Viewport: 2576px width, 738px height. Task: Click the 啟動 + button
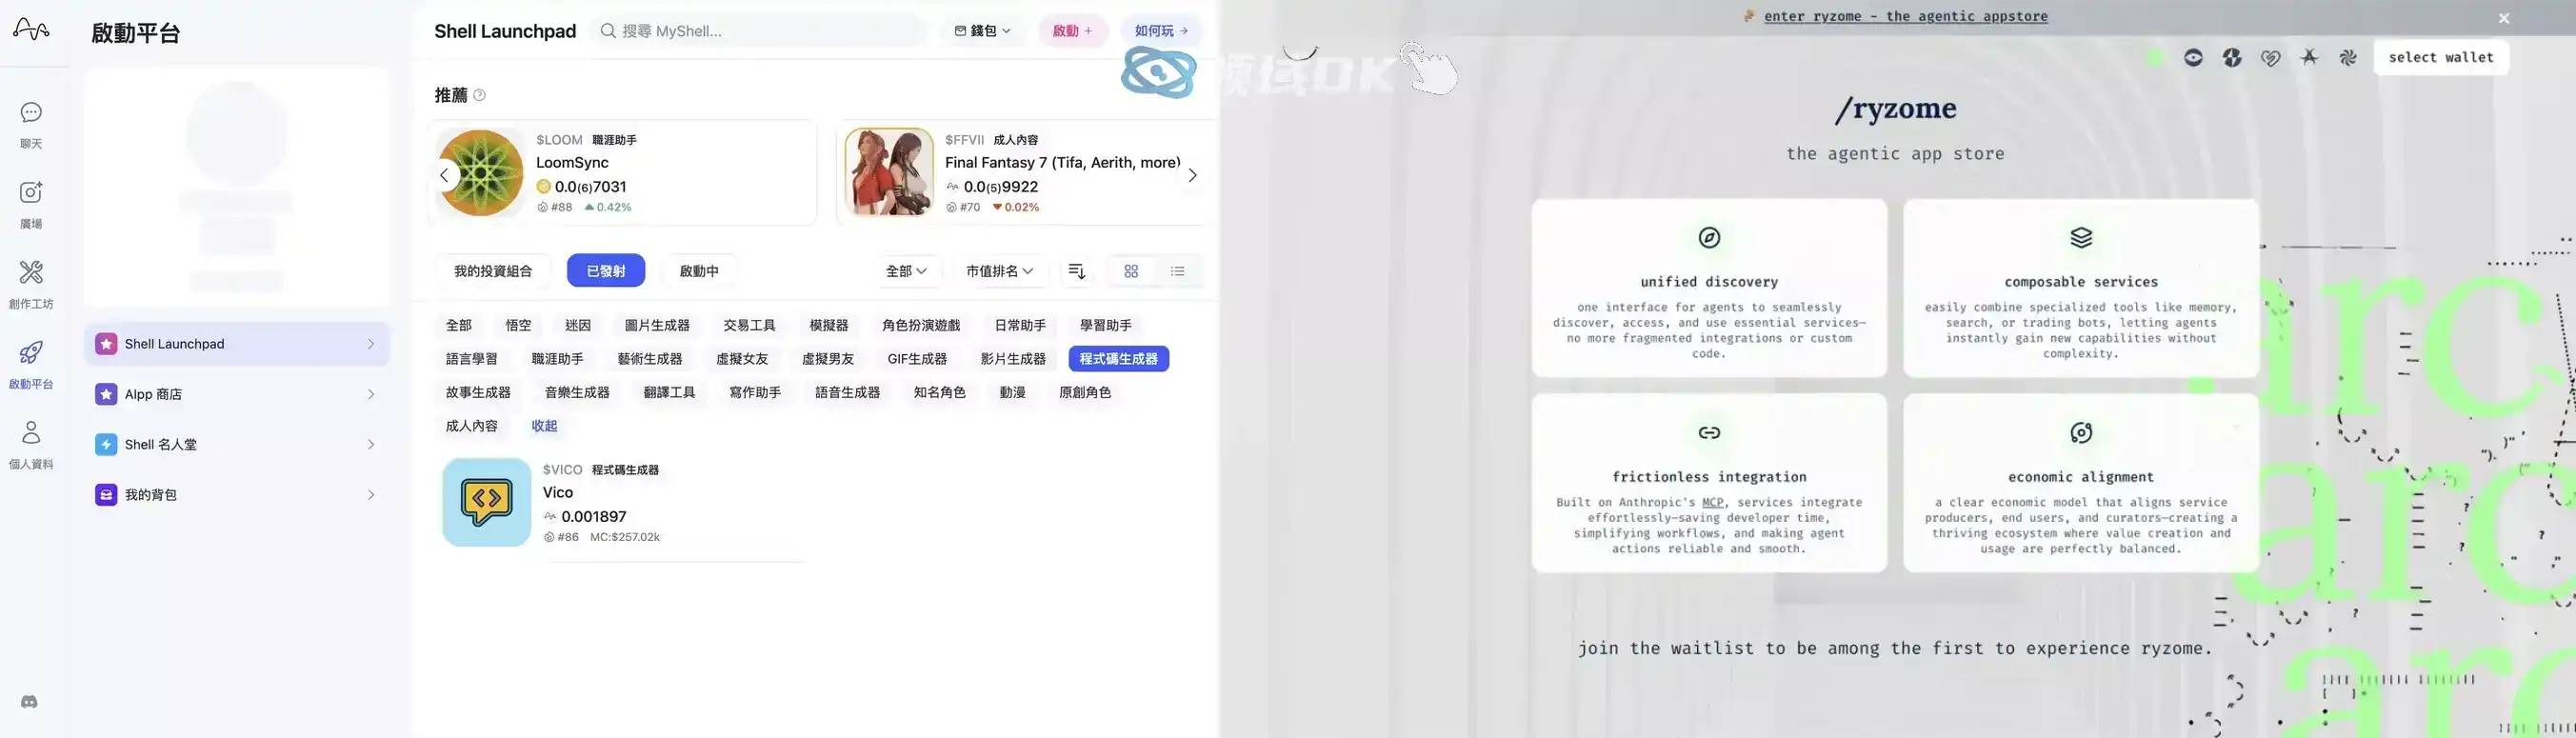(x=1072, y=31)
